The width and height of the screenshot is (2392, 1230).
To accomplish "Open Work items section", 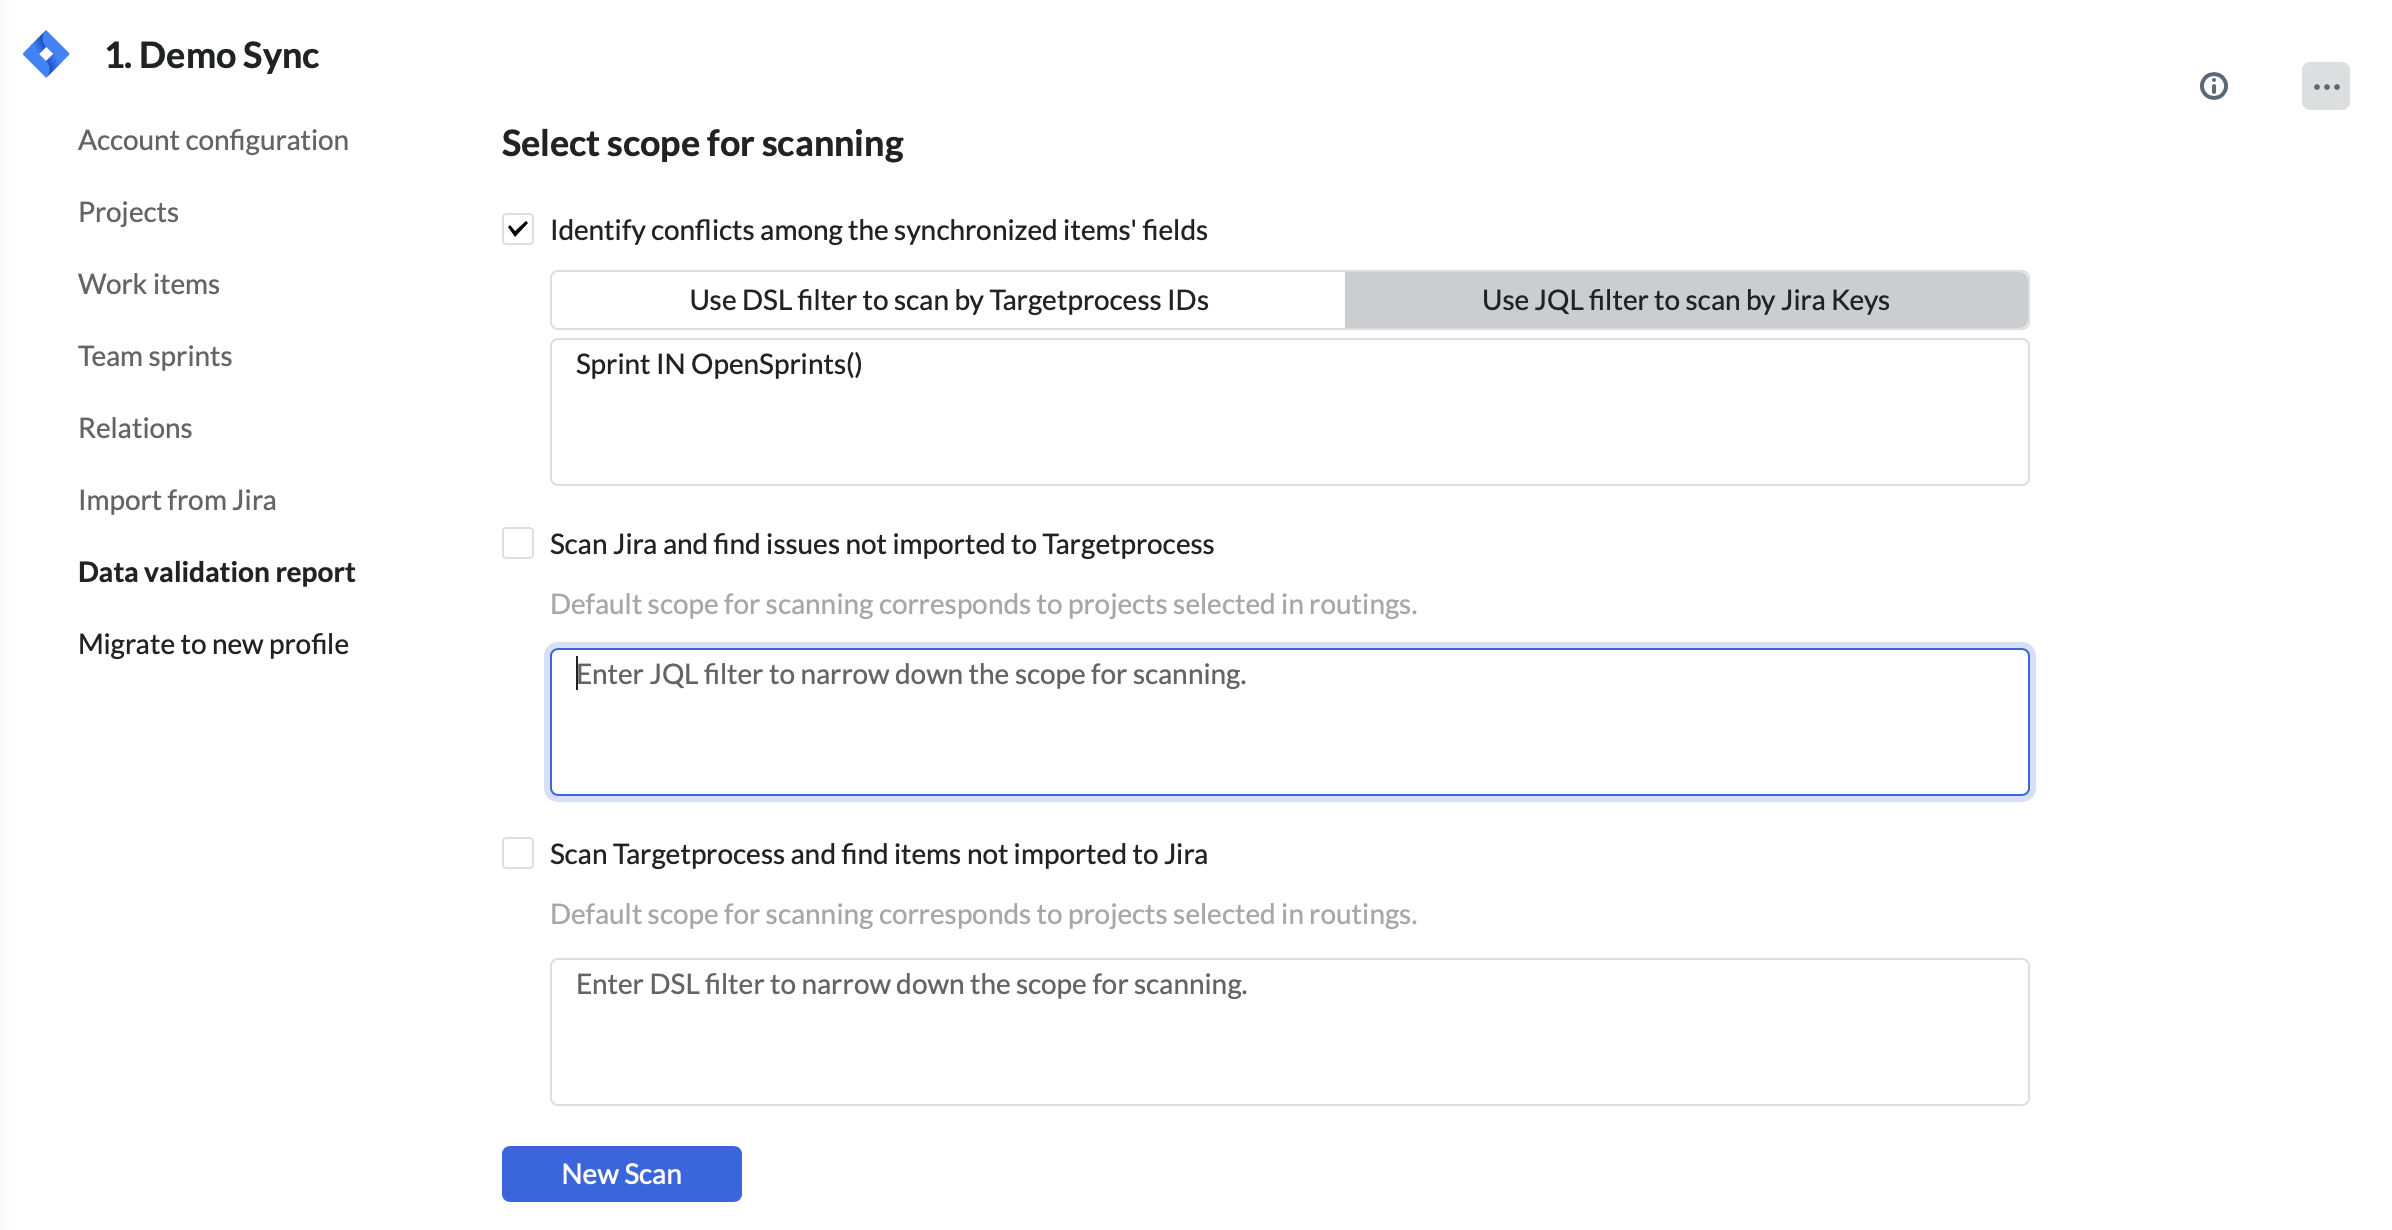I will click(148, 284).
